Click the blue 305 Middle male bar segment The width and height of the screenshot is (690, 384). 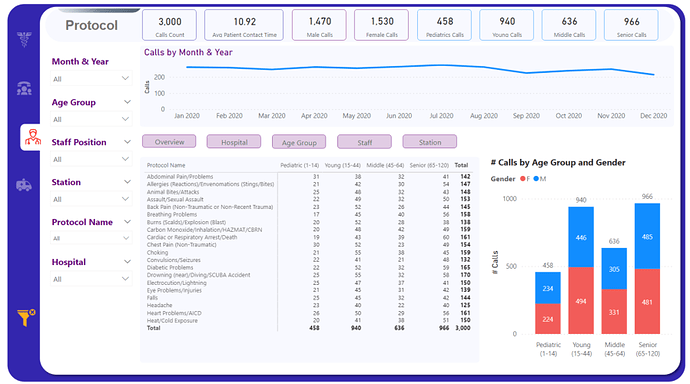[614, 269]
